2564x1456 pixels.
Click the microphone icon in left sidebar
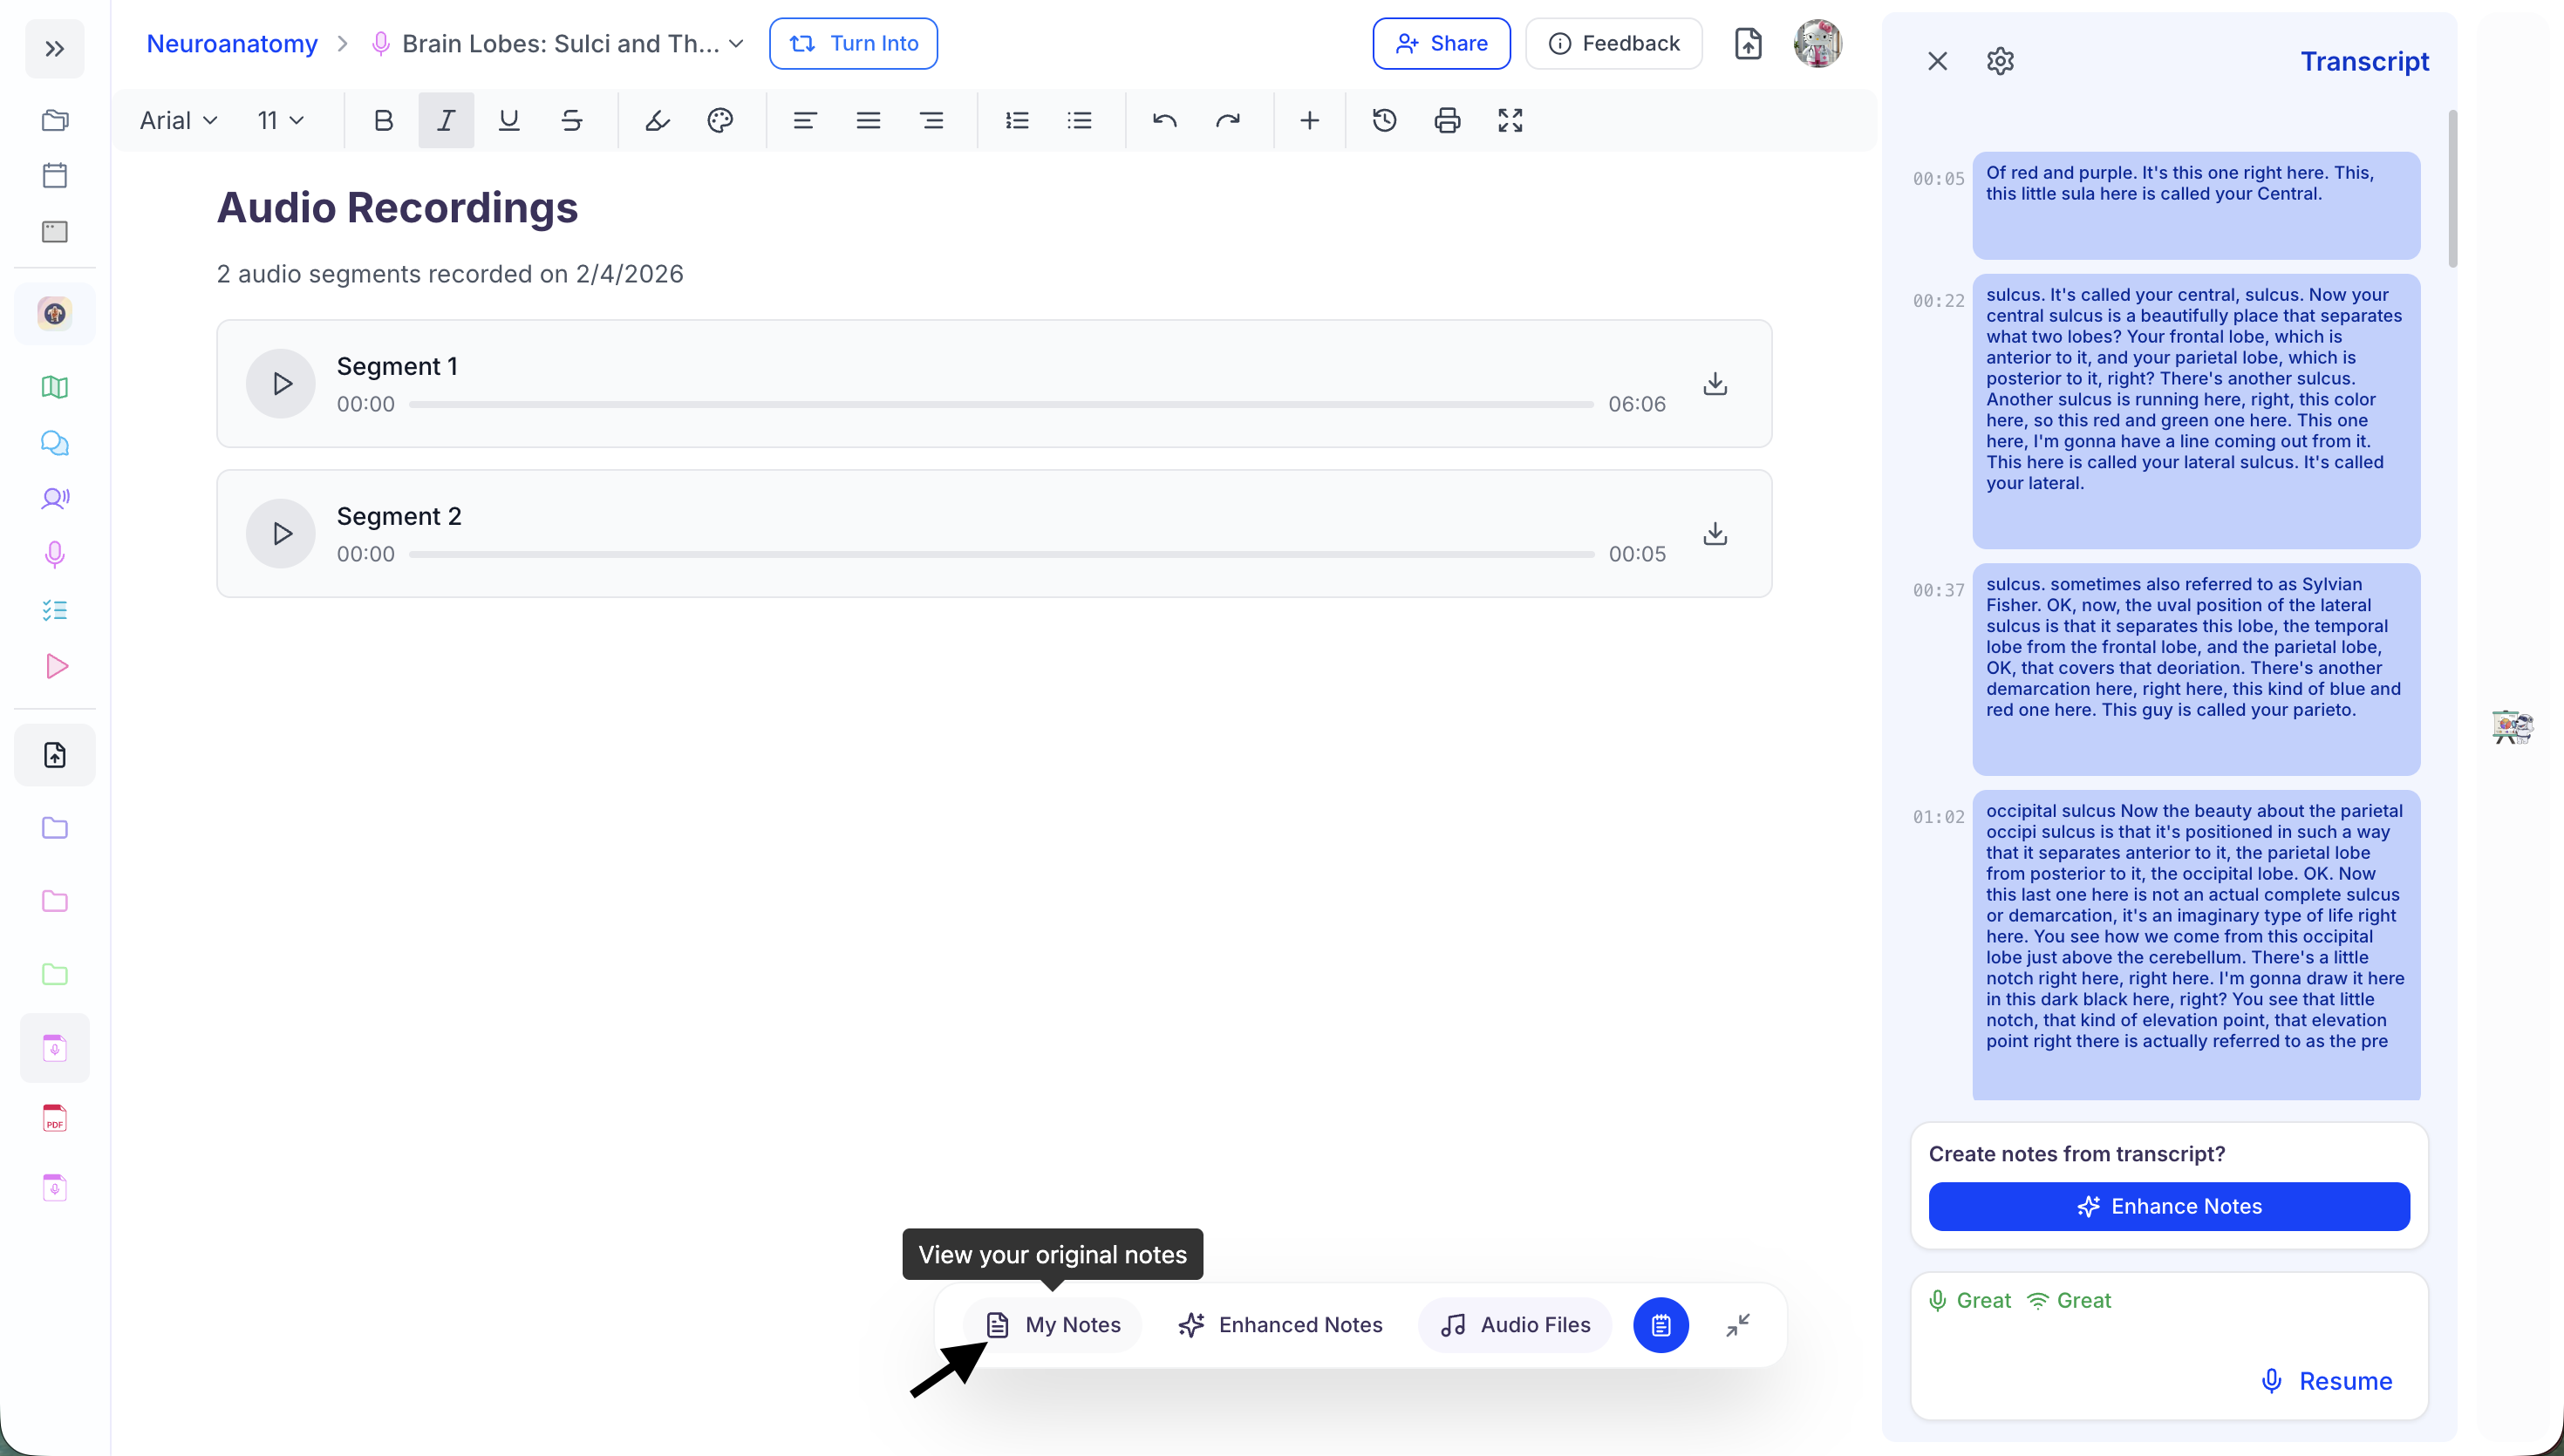click(x=55, y=555)
